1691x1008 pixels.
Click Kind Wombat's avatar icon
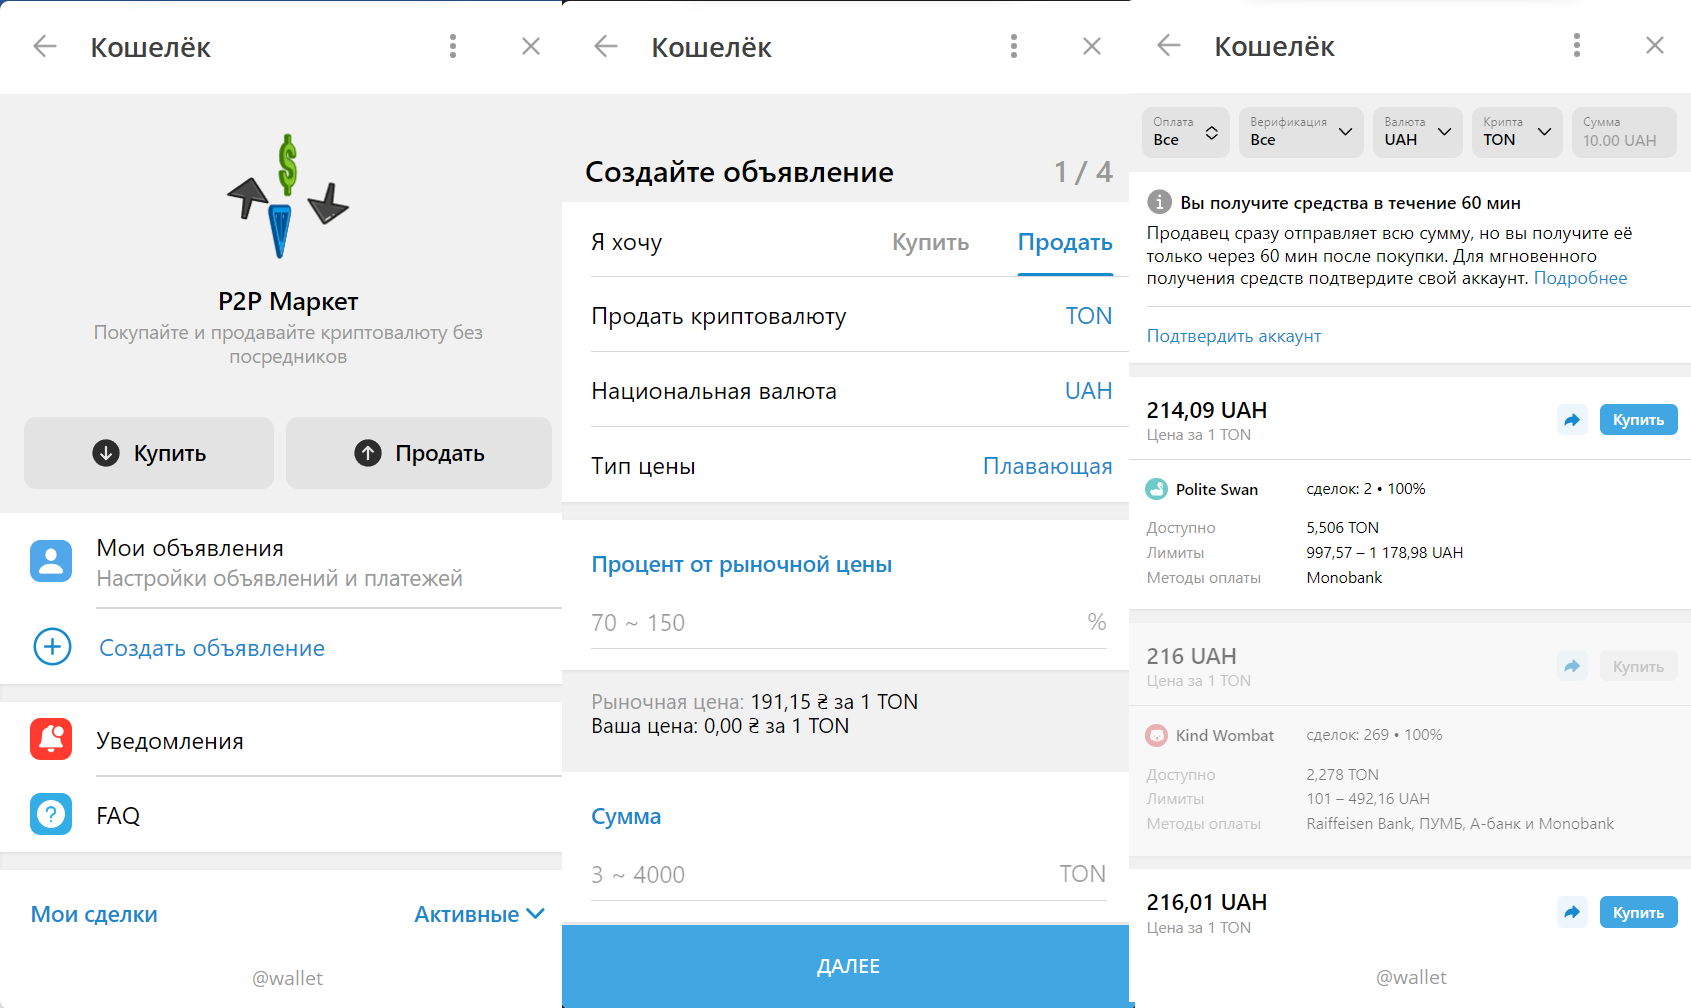pos(1157,735)
